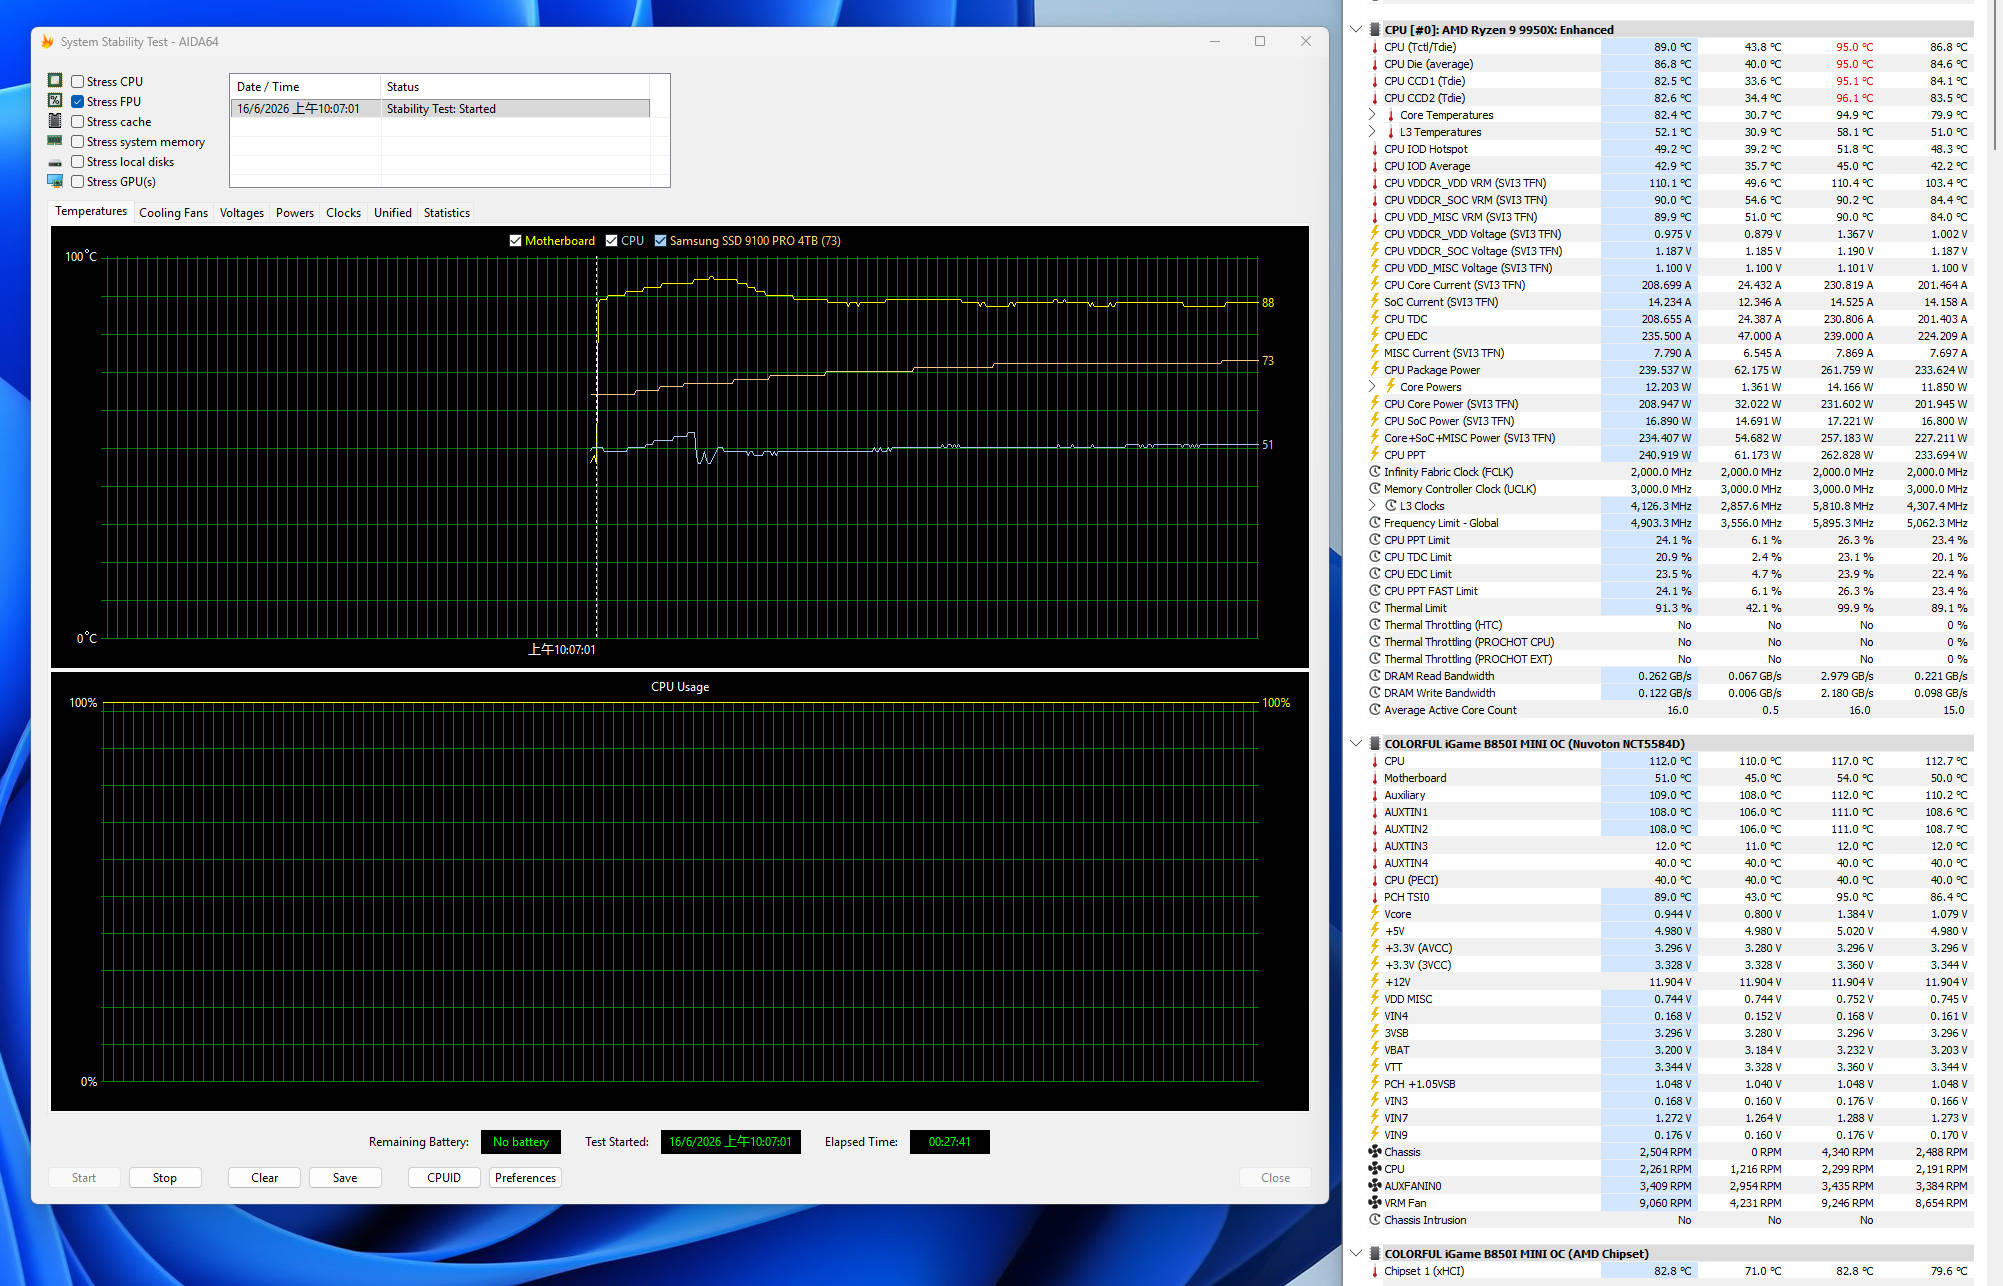Stop the stability test
The image size is (2003, 1286).
[165, 1178]
